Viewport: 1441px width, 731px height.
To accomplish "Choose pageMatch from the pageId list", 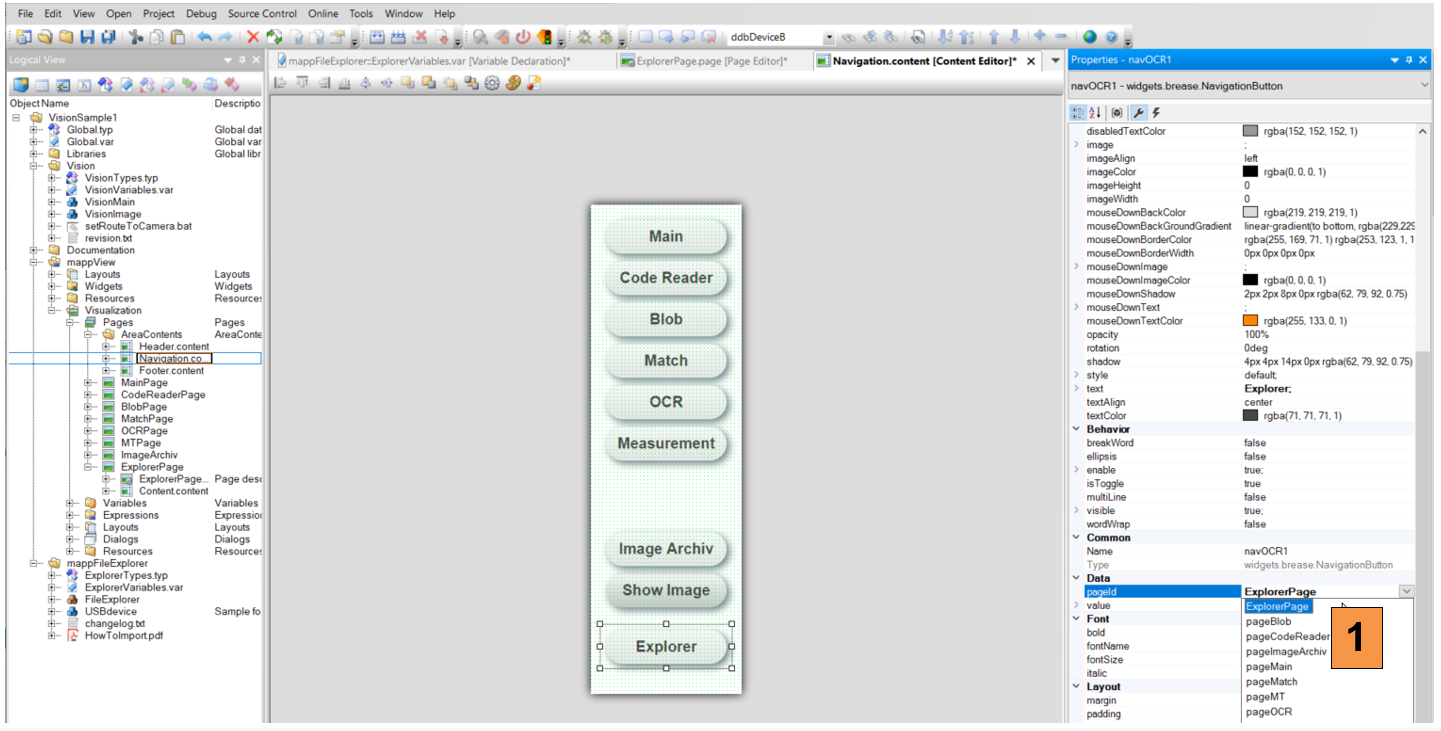I will tap(1271, 682).
